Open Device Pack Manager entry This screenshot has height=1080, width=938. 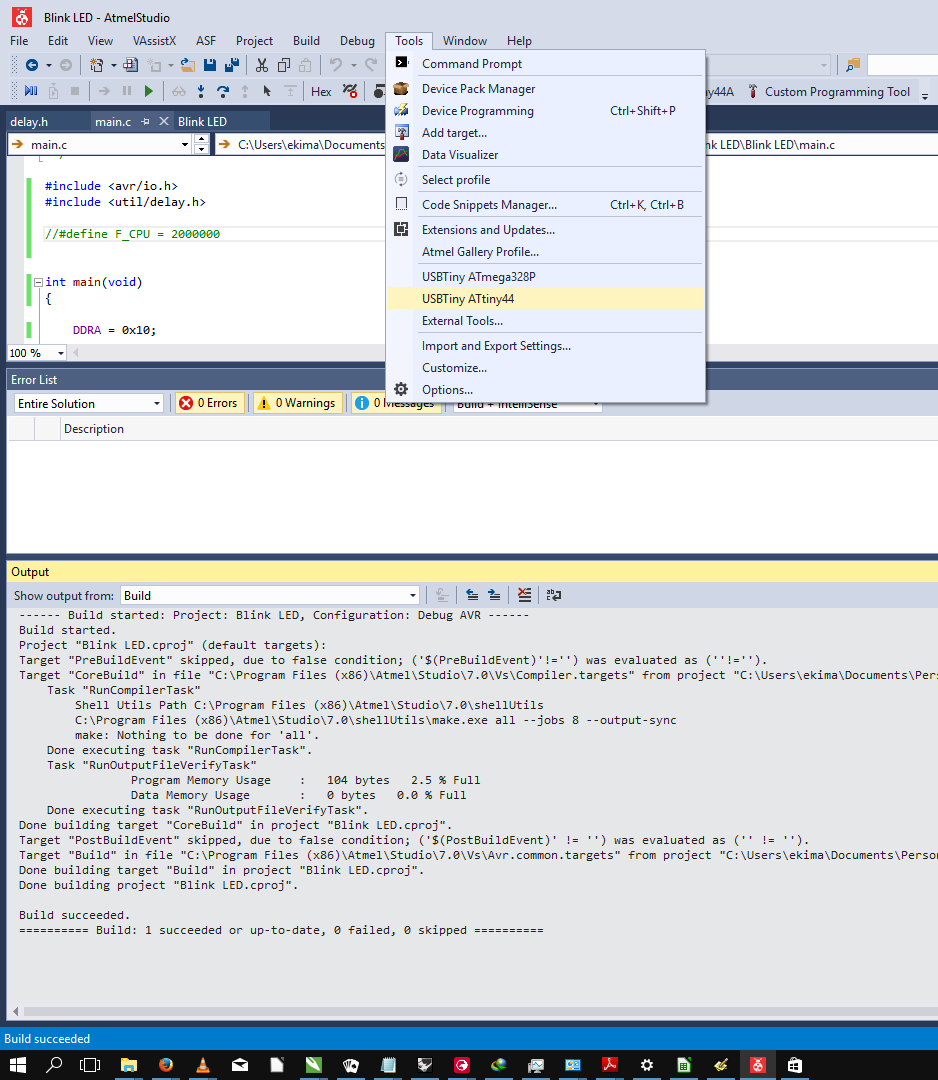tap(545, 89)
